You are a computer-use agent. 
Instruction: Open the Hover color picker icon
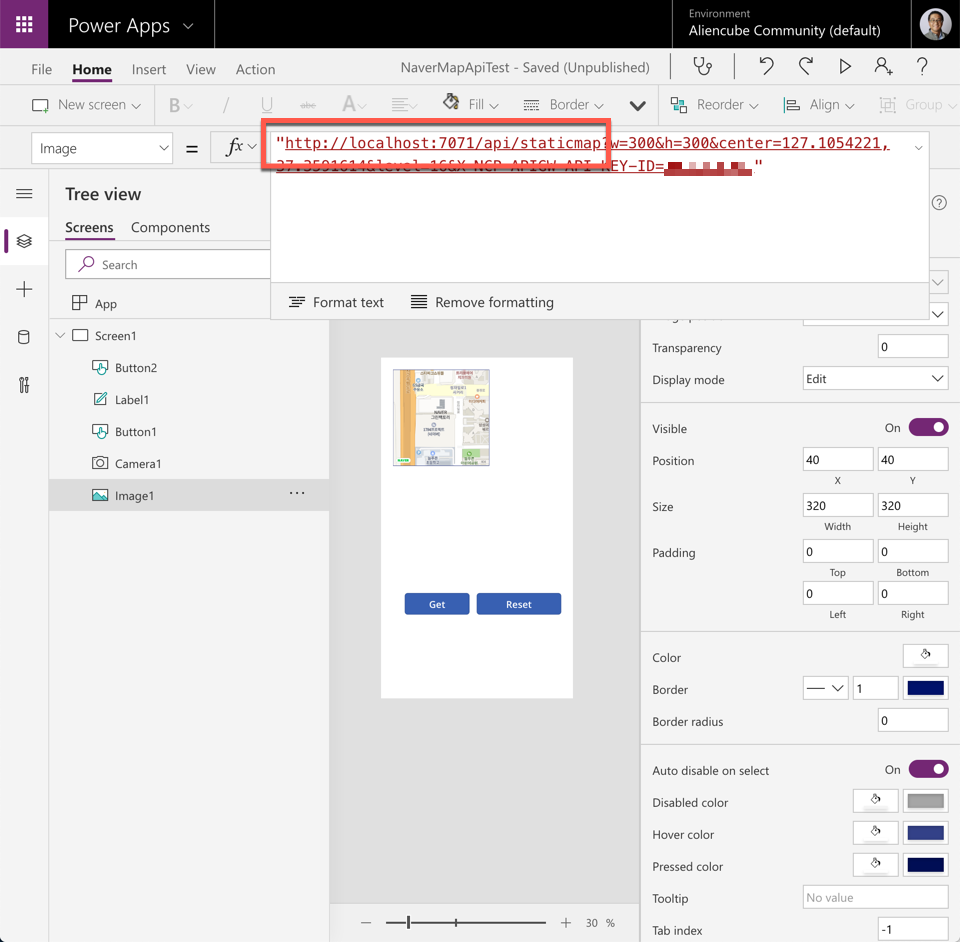[876, 832]
